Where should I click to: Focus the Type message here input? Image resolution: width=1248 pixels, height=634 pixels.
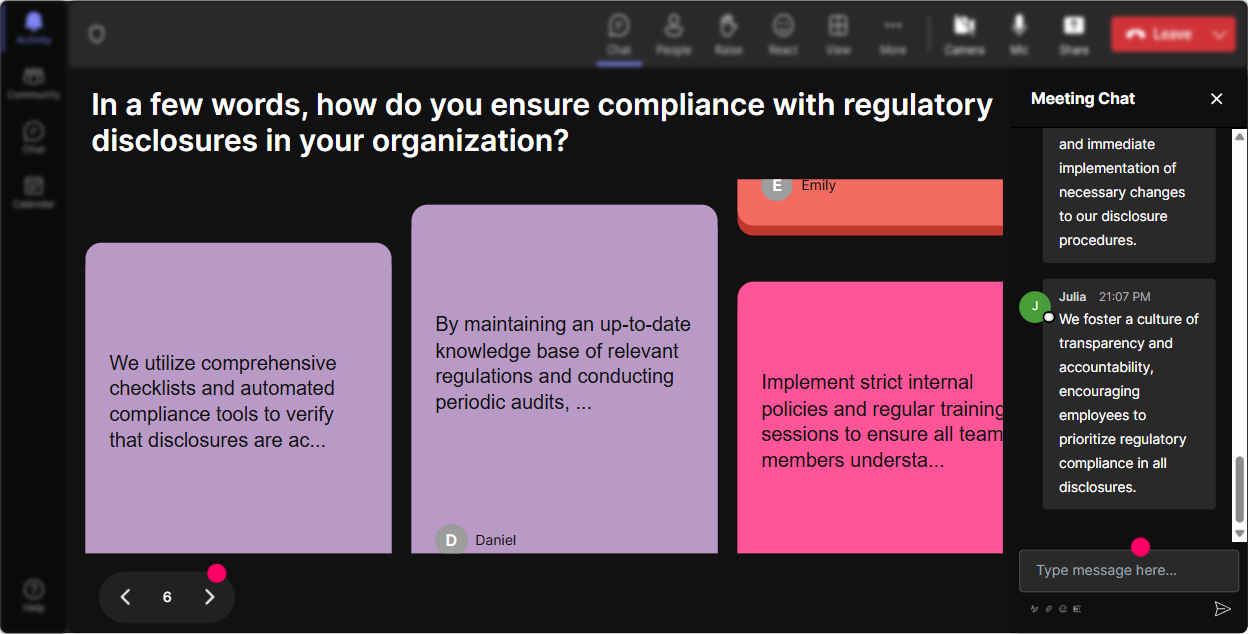(1129, 570)
